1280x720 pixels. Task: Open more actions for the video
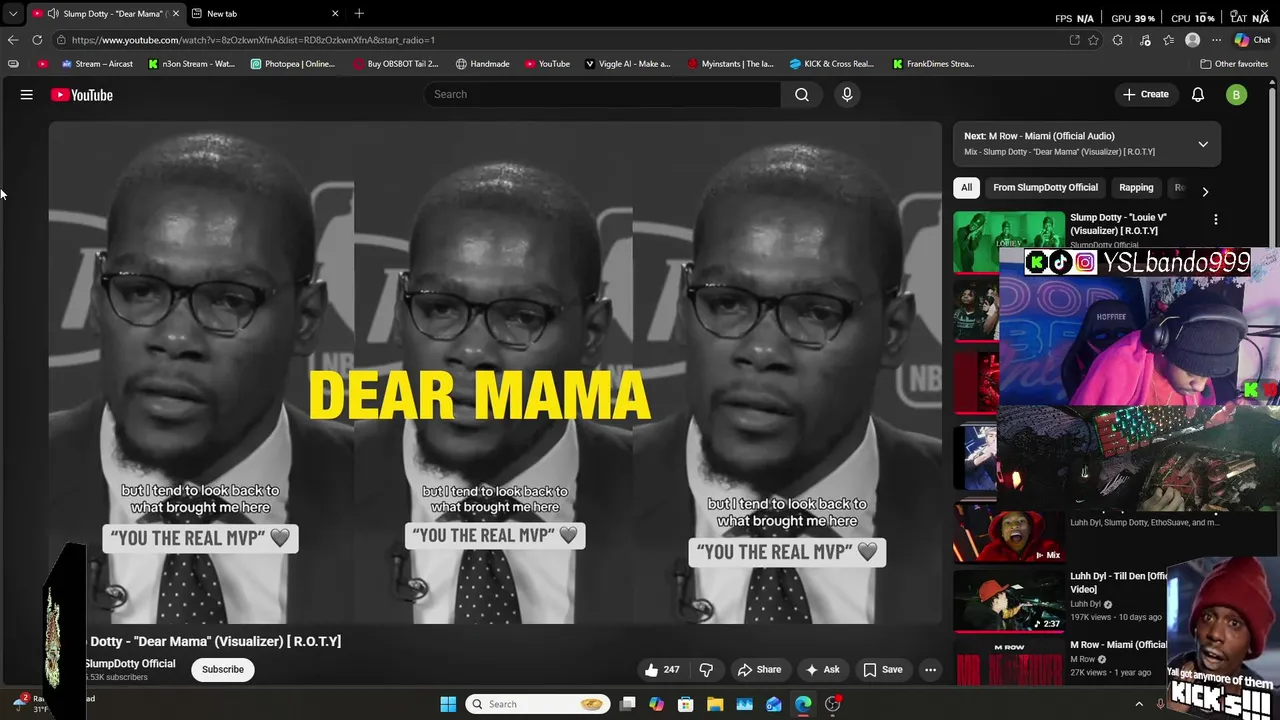[x=930, y=670]
